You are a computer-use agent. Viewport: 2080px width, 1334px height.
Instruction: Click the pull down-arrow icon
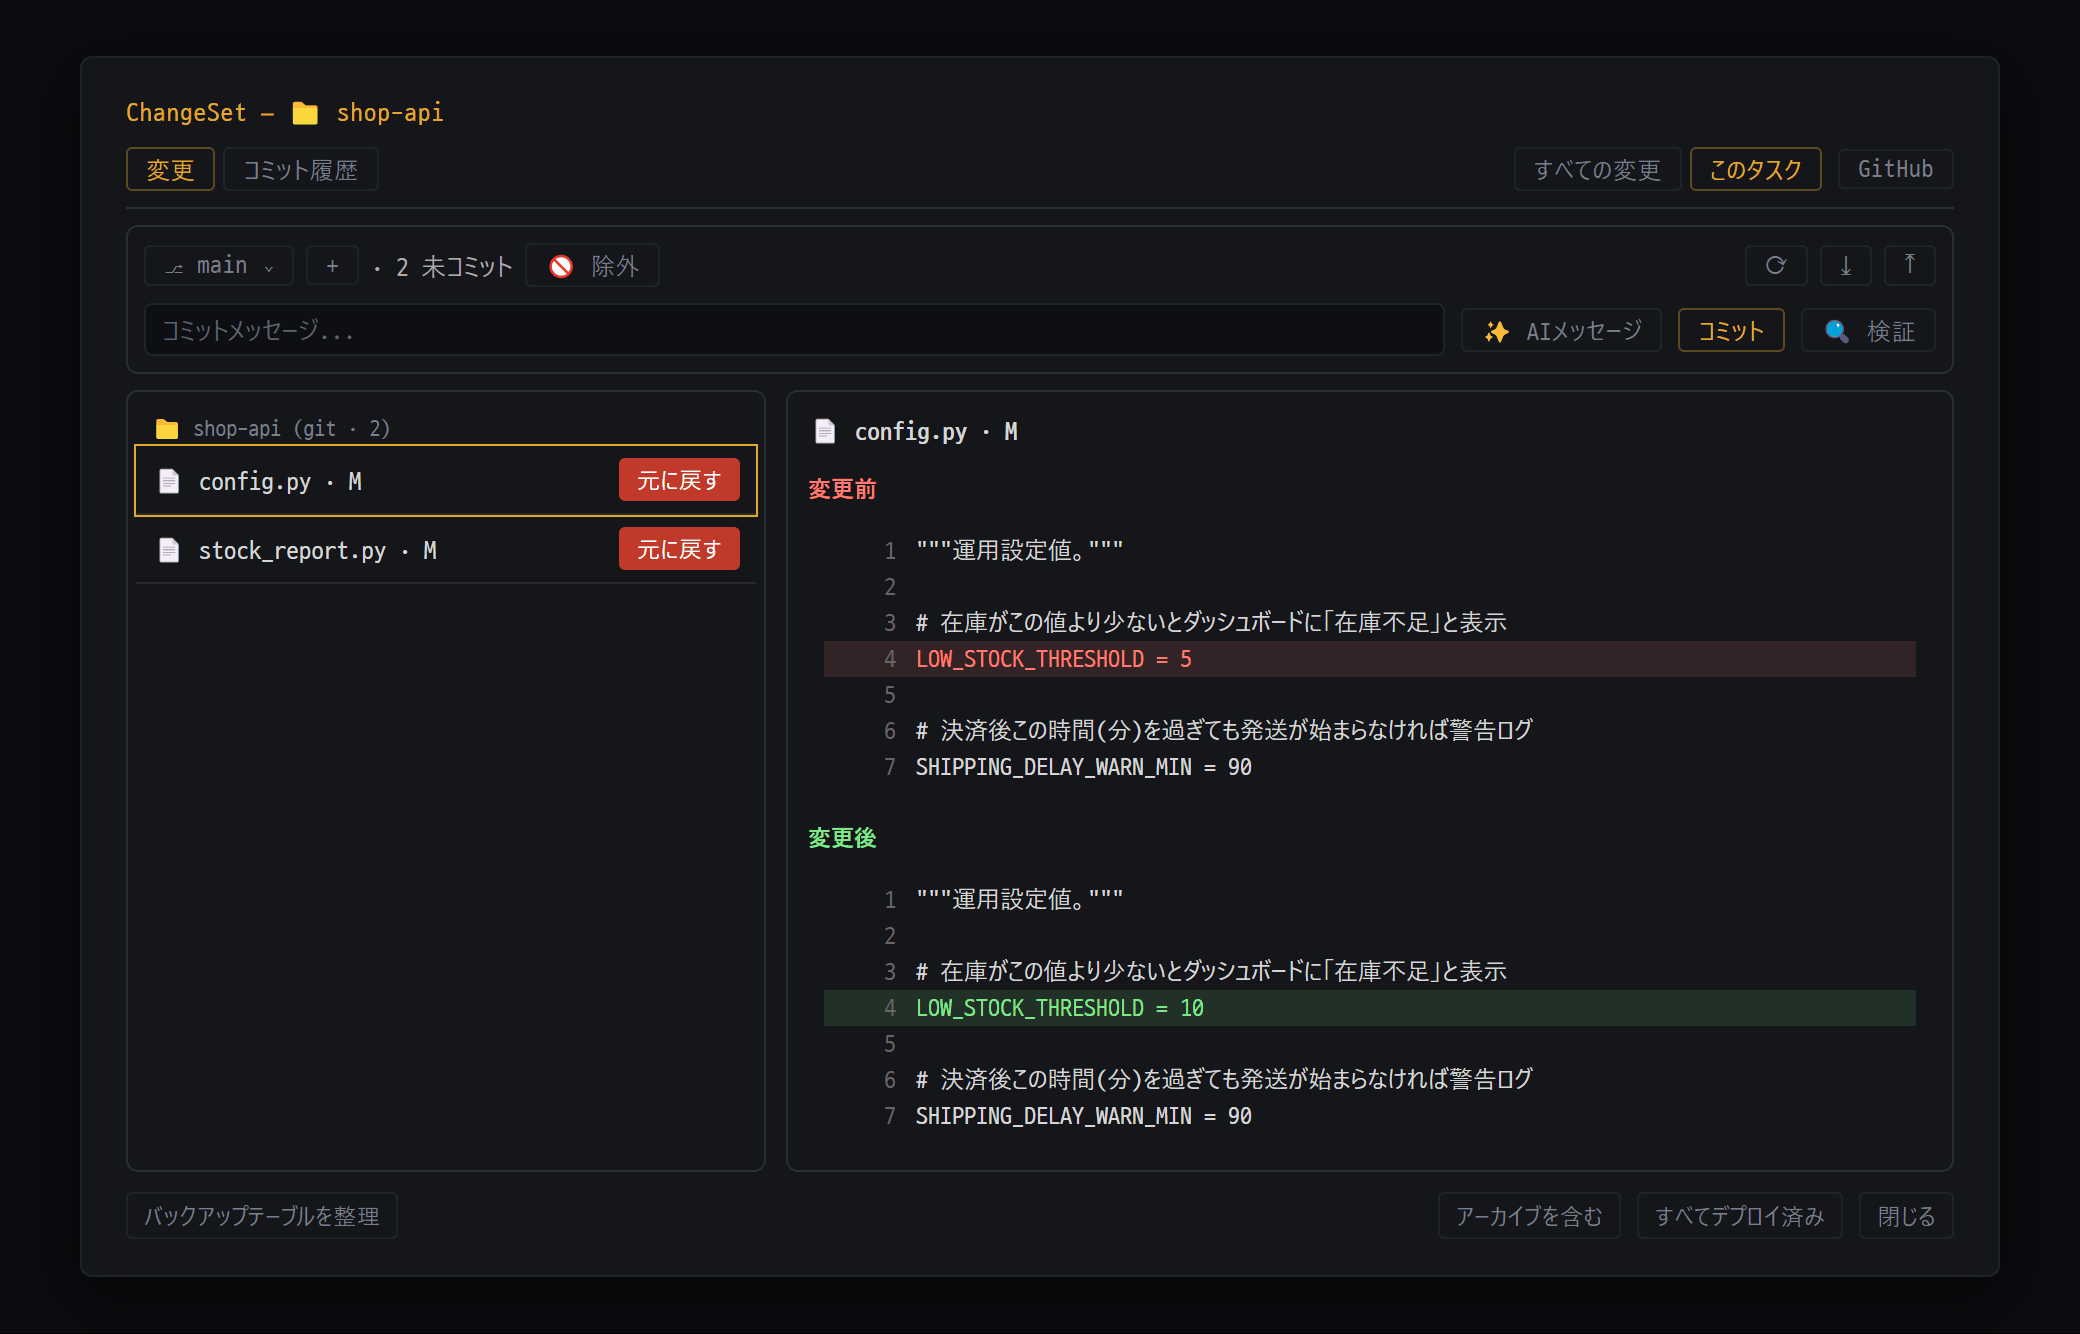click(x=1846, y=266)
